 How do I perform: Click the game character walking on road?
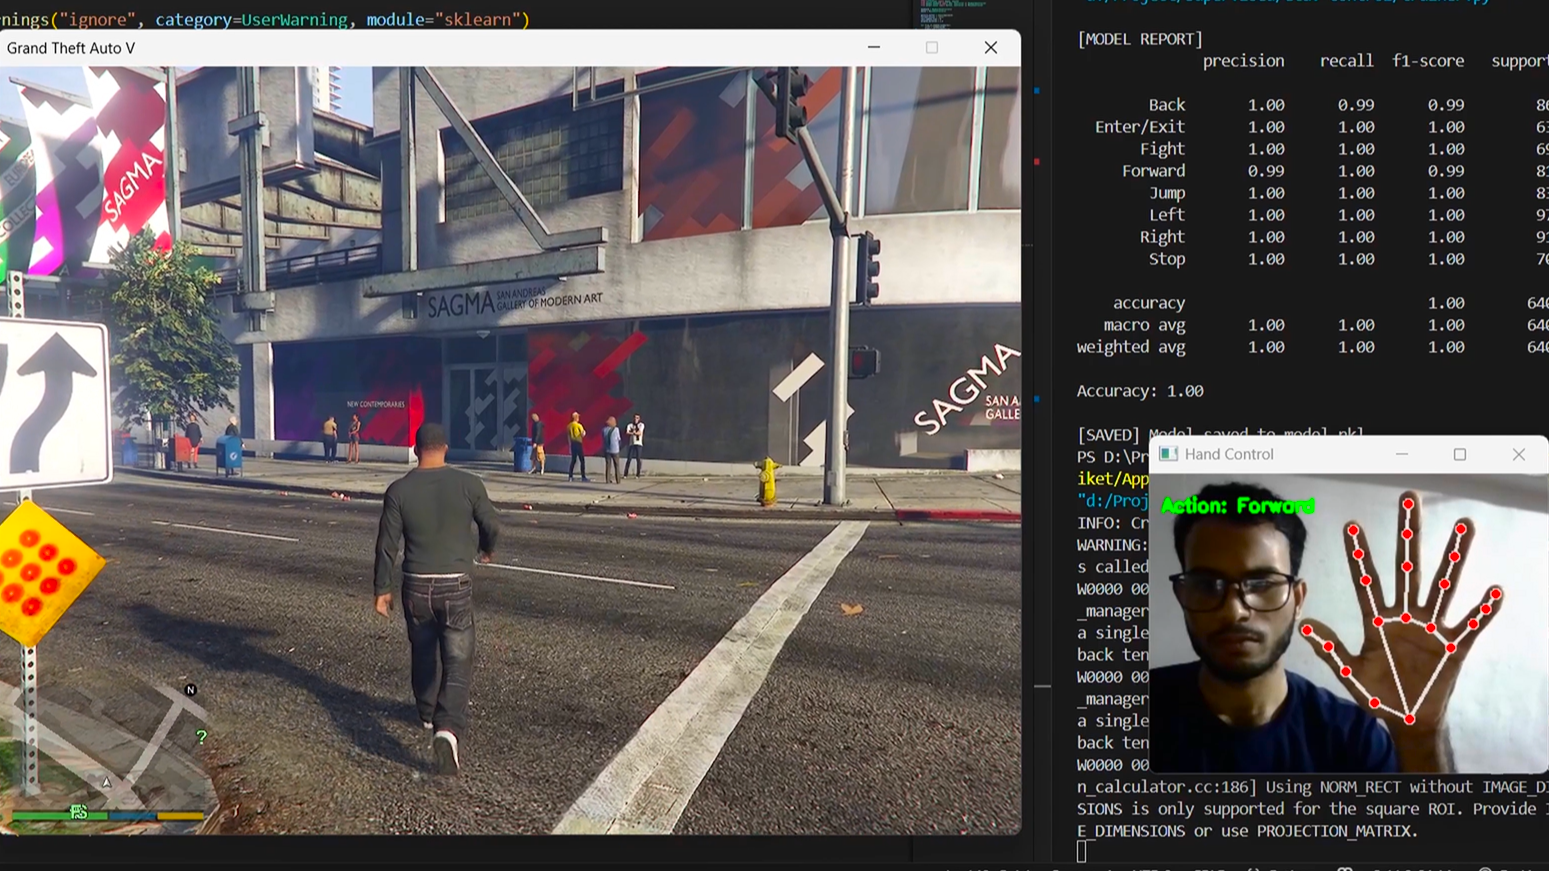point(435,590)
